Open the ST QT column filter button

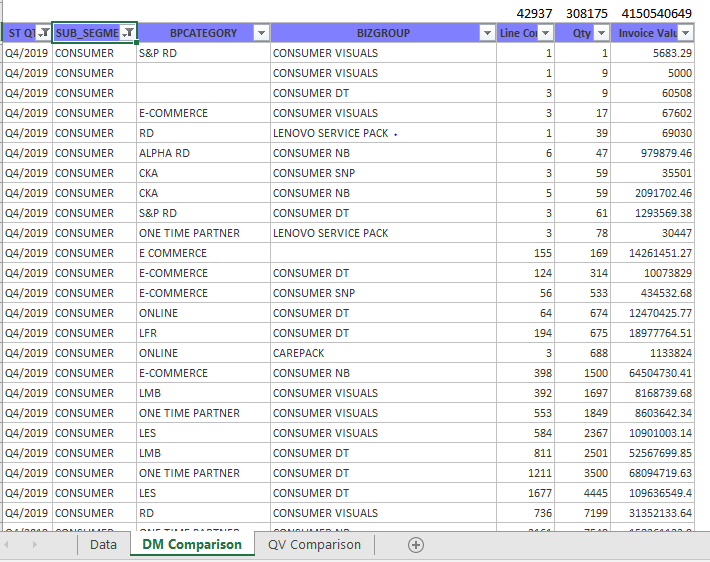43,33
